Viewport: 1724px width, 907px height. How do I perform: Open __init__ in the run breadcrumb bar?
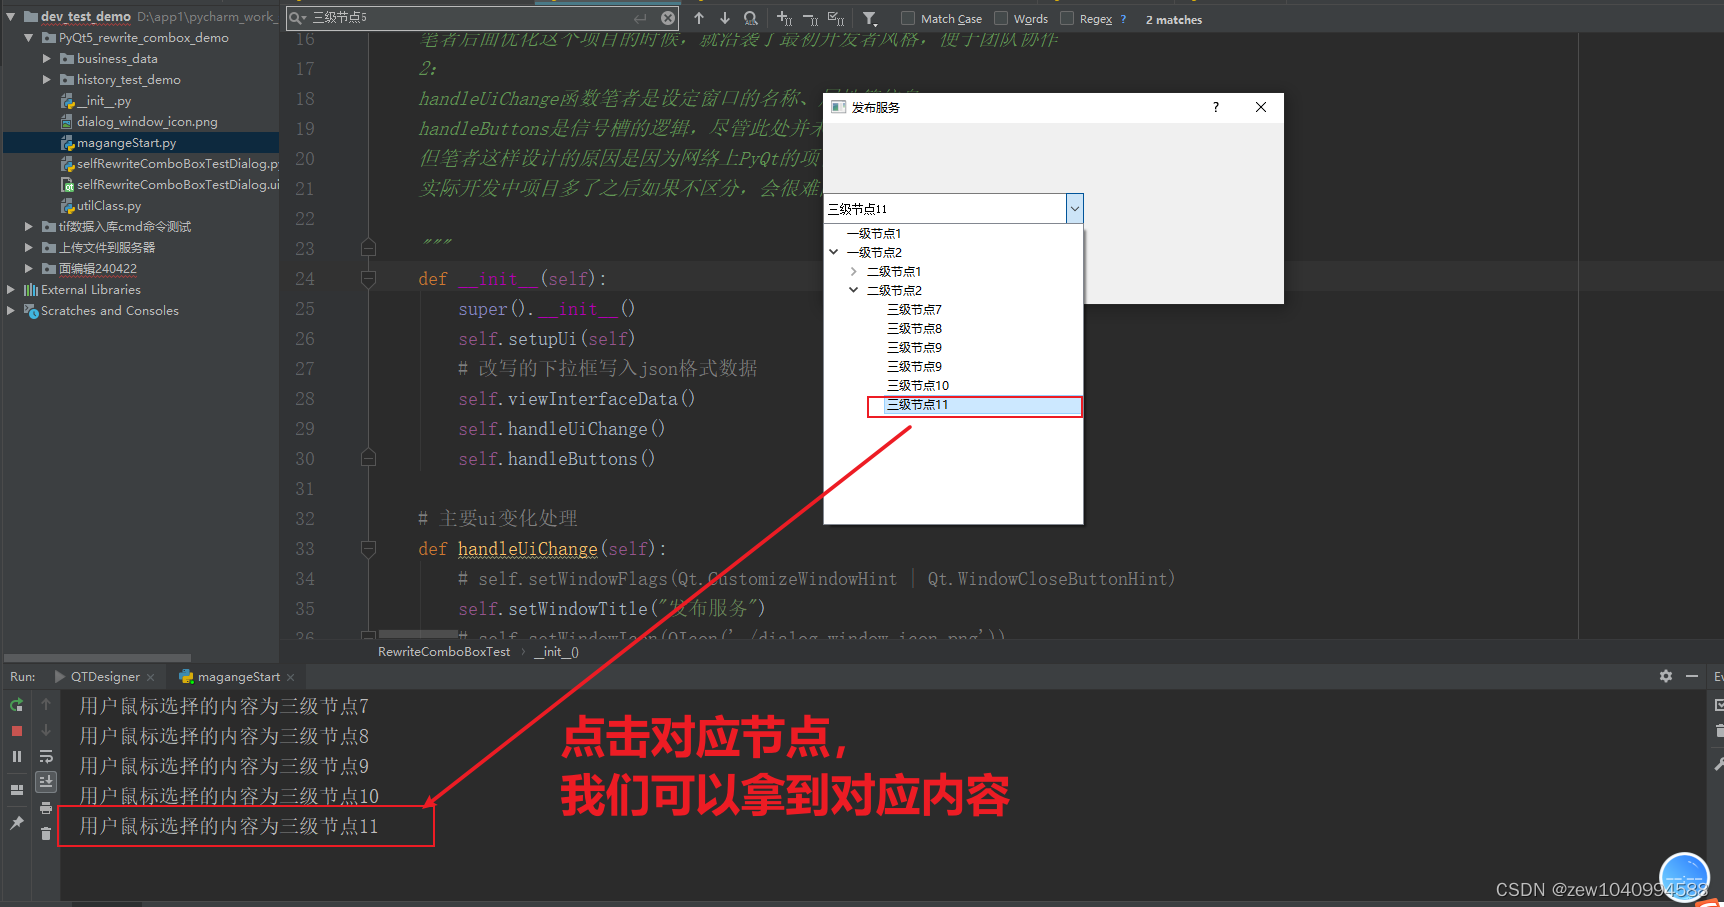point(556,651)
